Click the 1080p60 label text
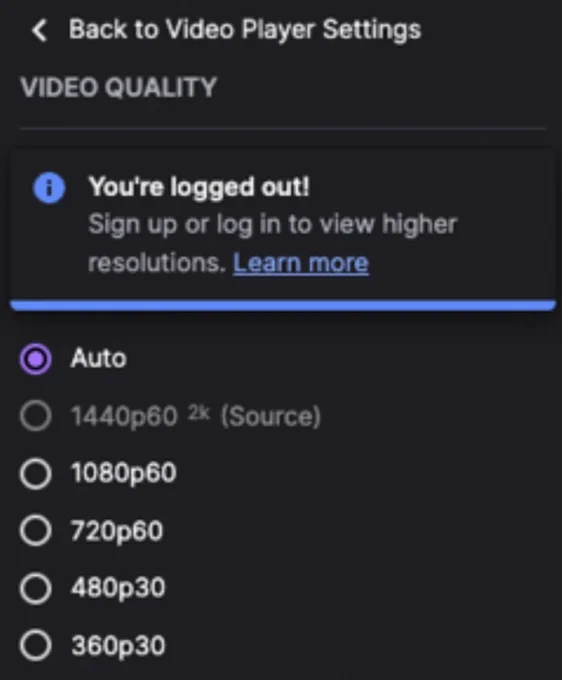Viewport: 562px width, 680px height. pos(124,472)
